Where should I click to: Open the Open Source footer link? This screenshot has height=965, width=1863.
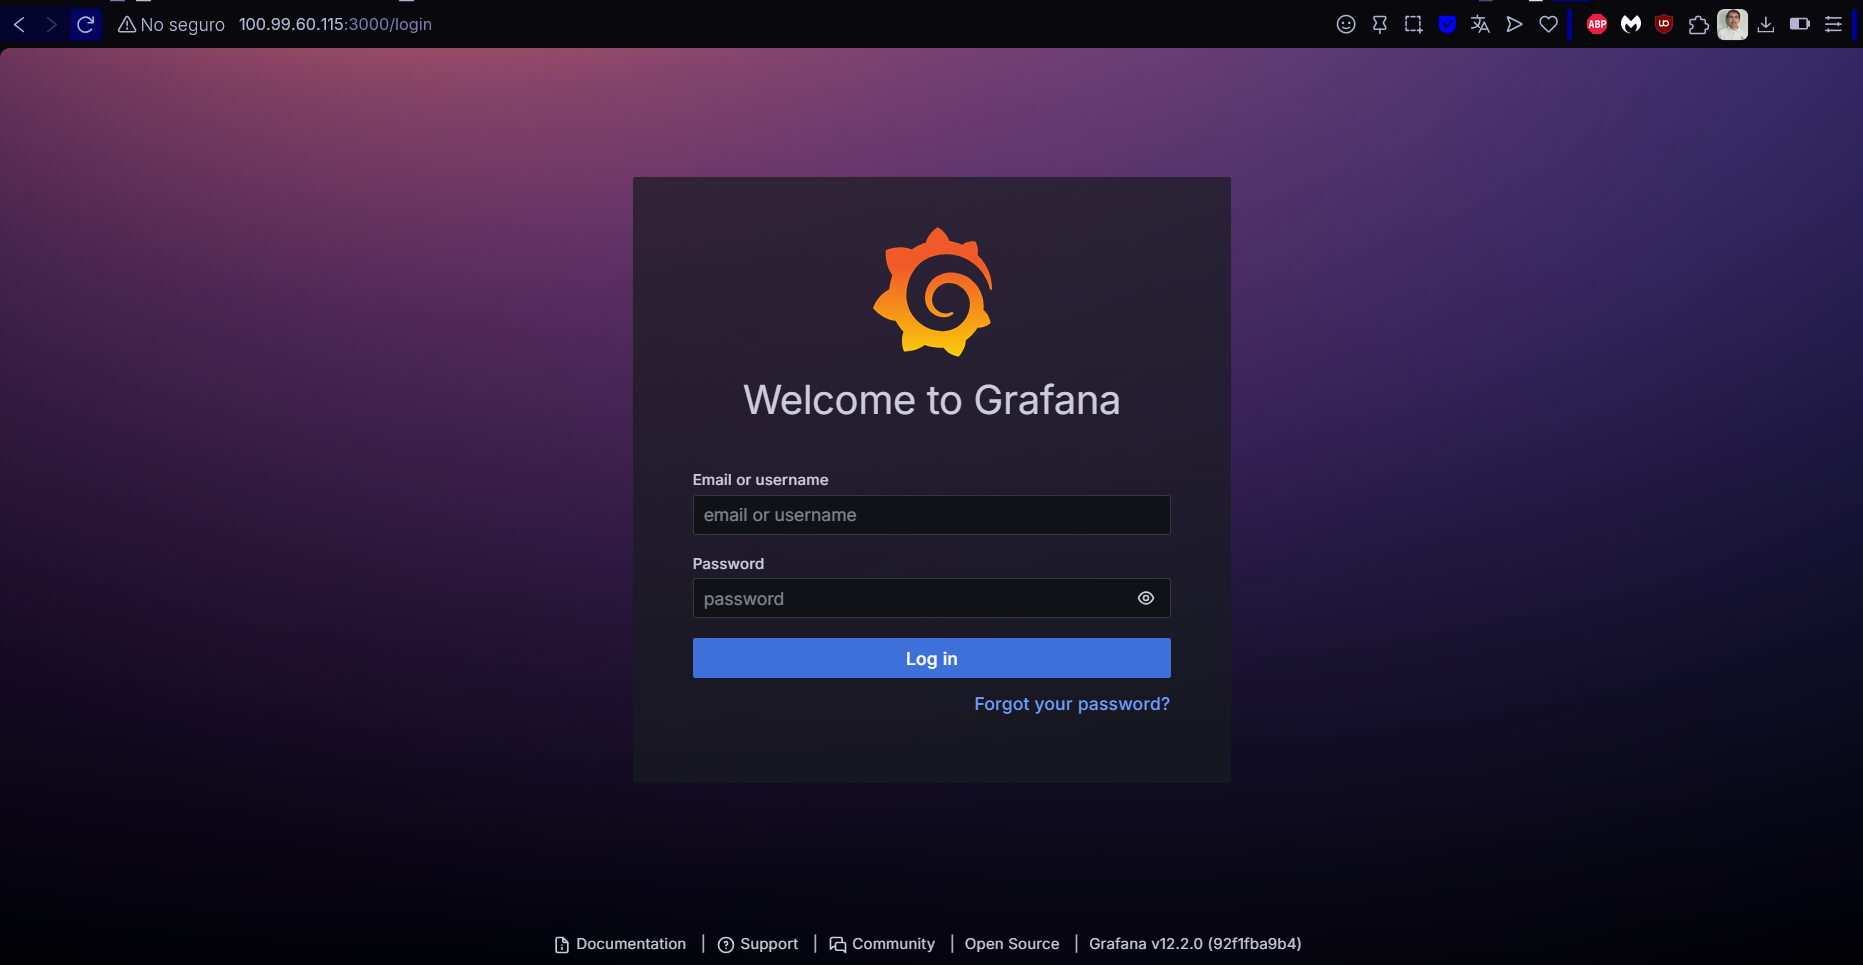click(1012, 944)
